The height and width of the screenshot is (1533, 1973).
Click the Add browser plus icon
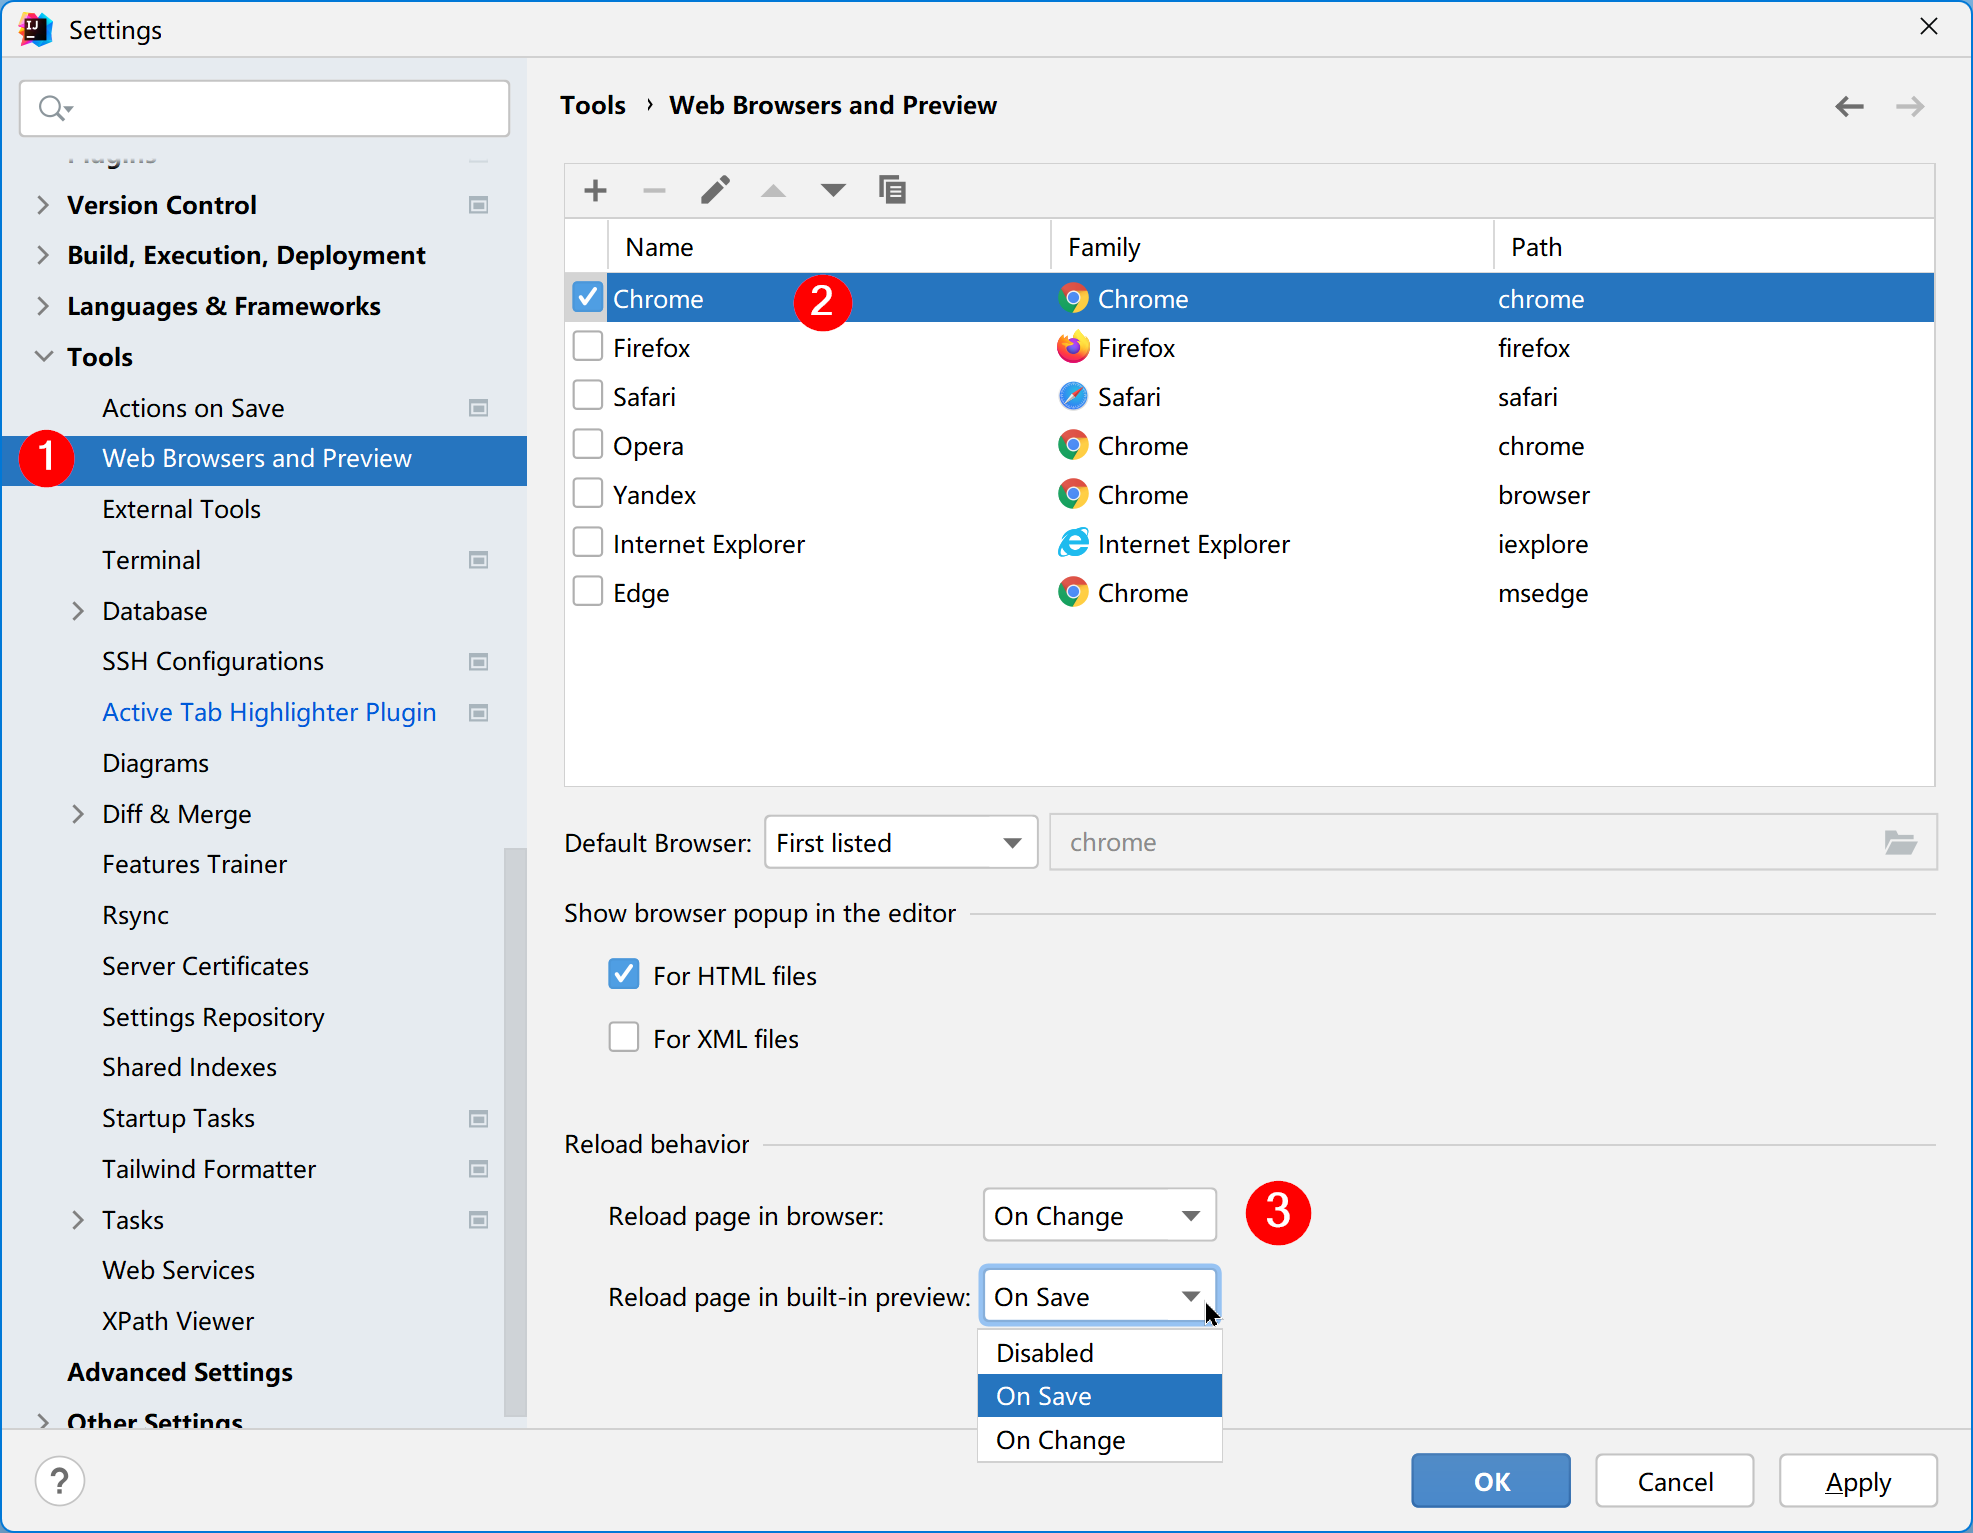(x=595, y=190)
